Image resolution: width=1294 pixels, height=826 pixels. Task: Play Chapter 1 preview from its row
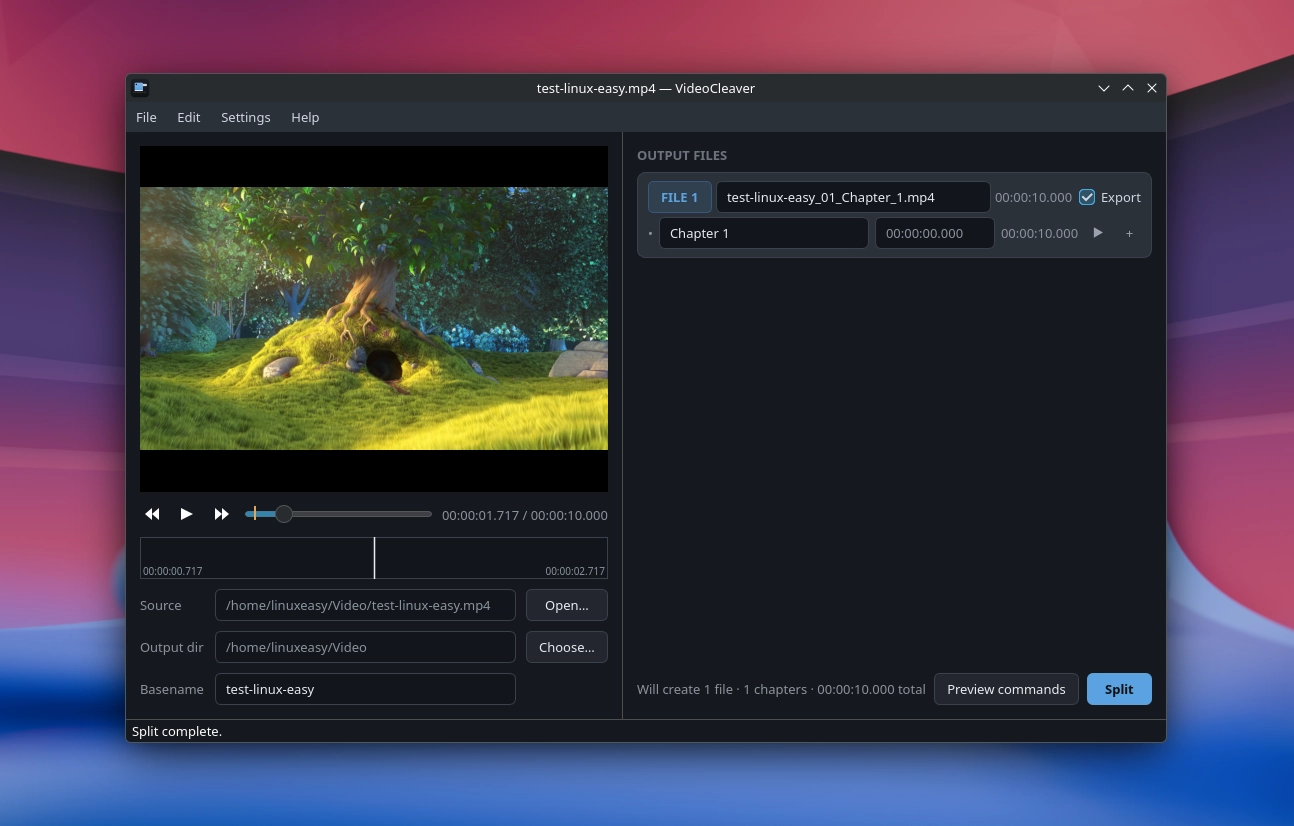(1098, 233)
